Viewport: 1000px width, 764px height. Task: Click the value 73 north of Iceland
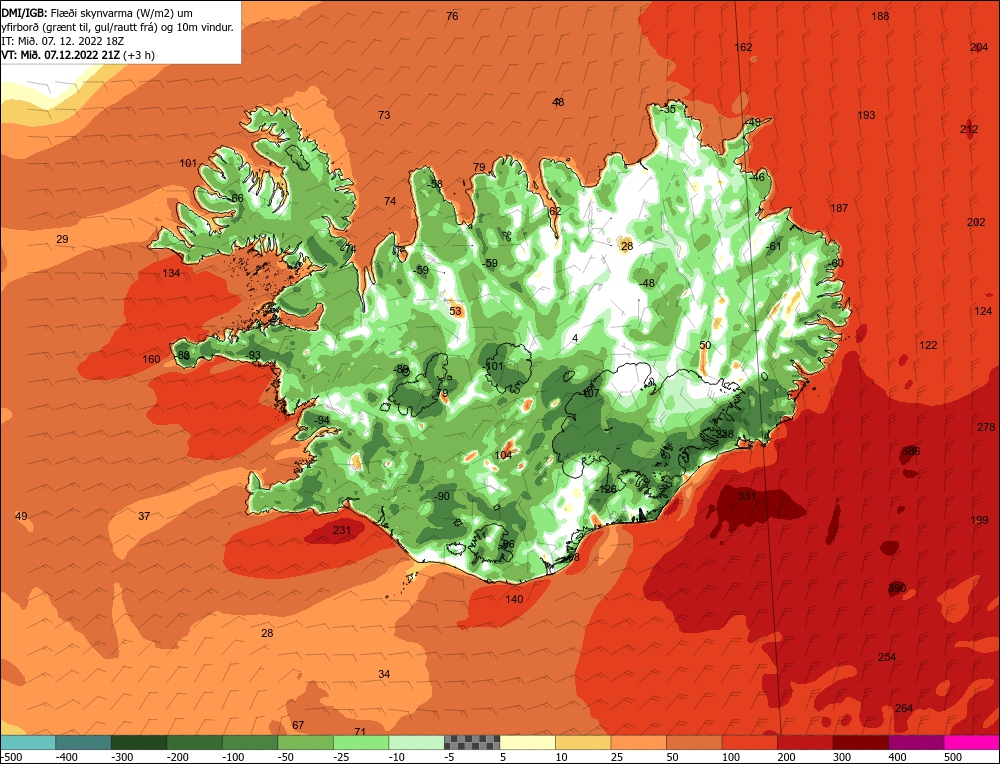[384, 115]
